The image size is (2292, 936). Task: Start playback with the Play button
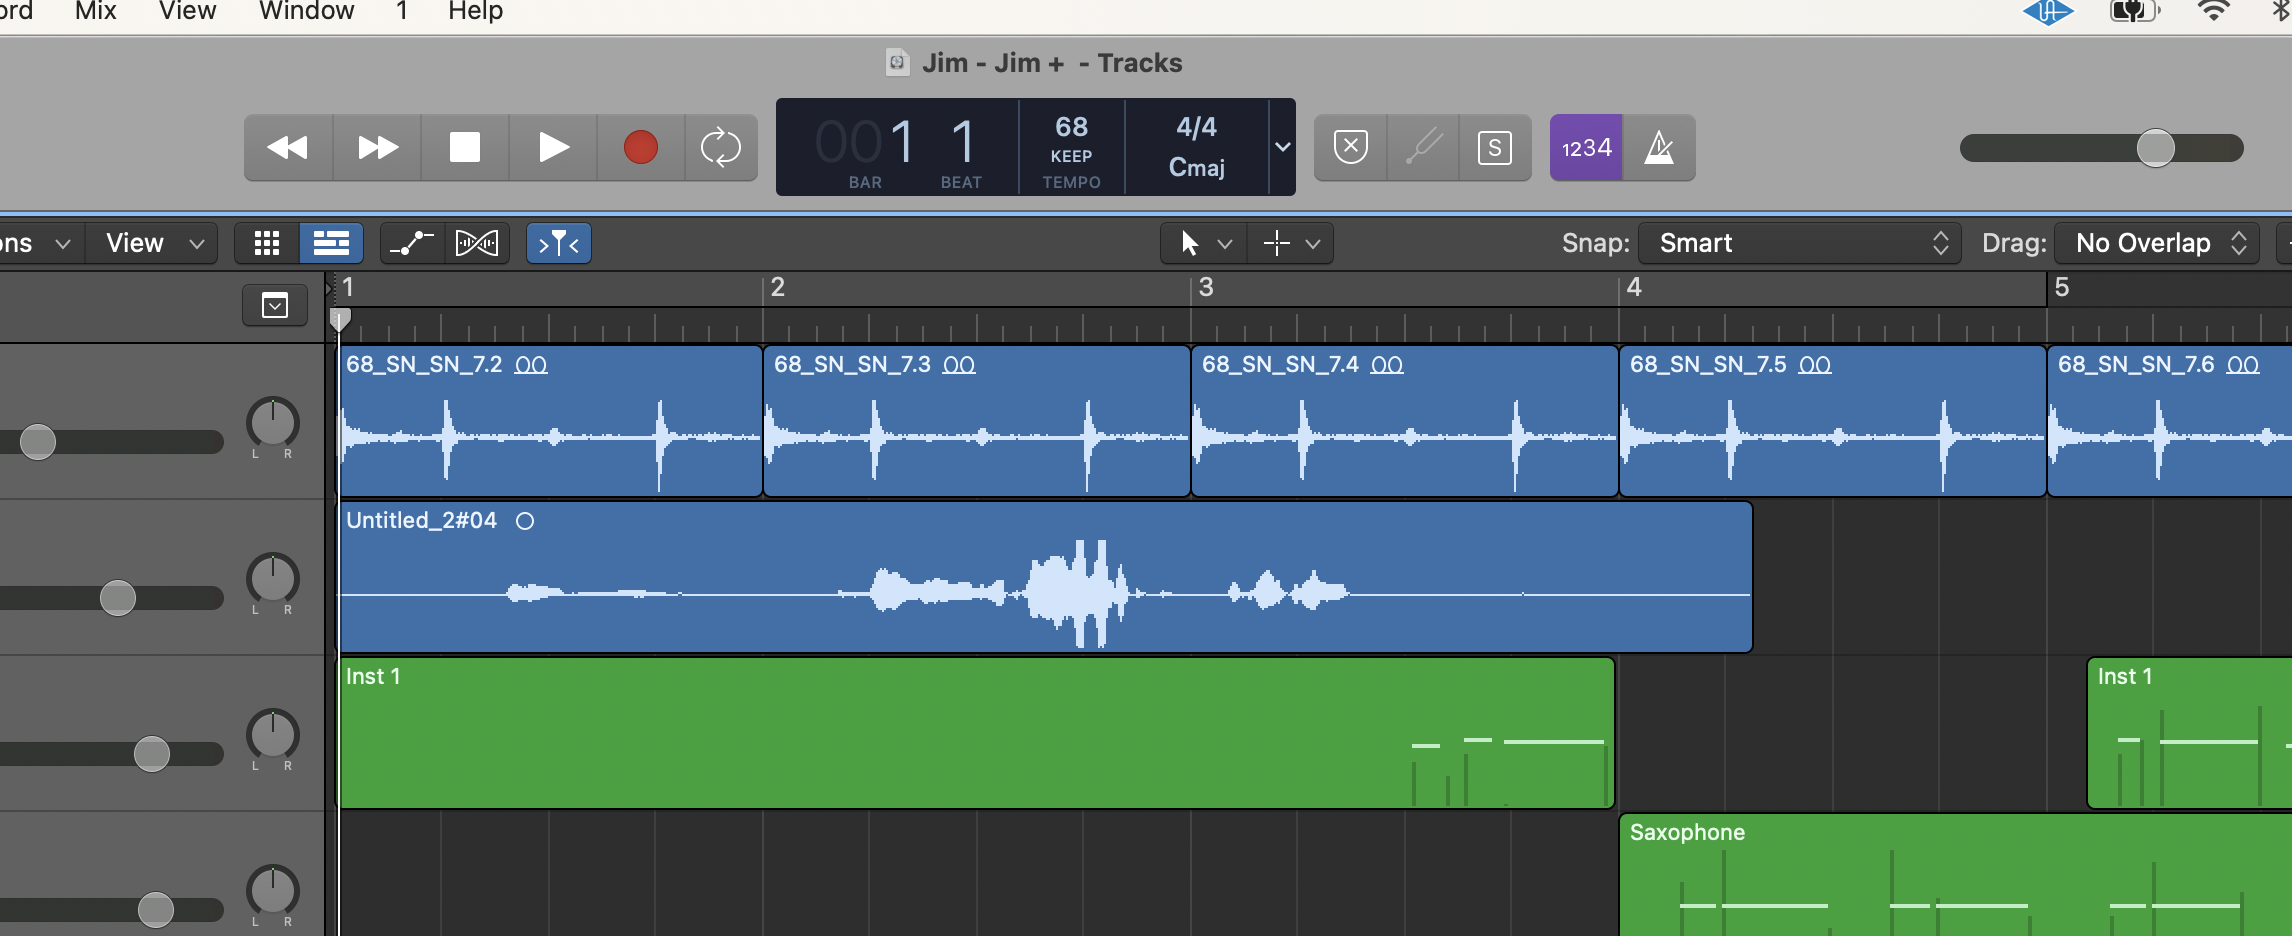(x=553, y=148)
